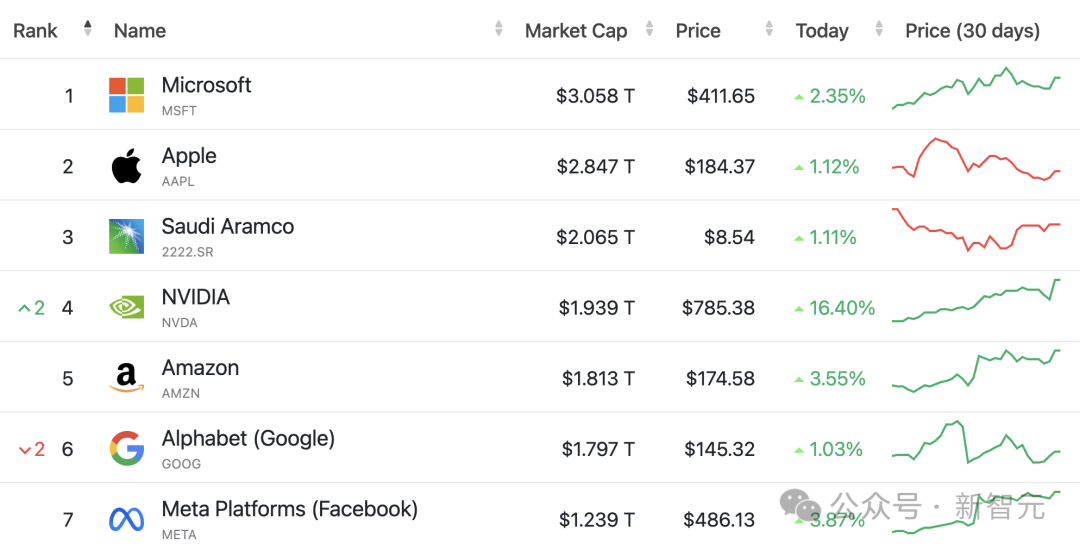View Apple's red 30-day price chart

[x=976, y=159]
